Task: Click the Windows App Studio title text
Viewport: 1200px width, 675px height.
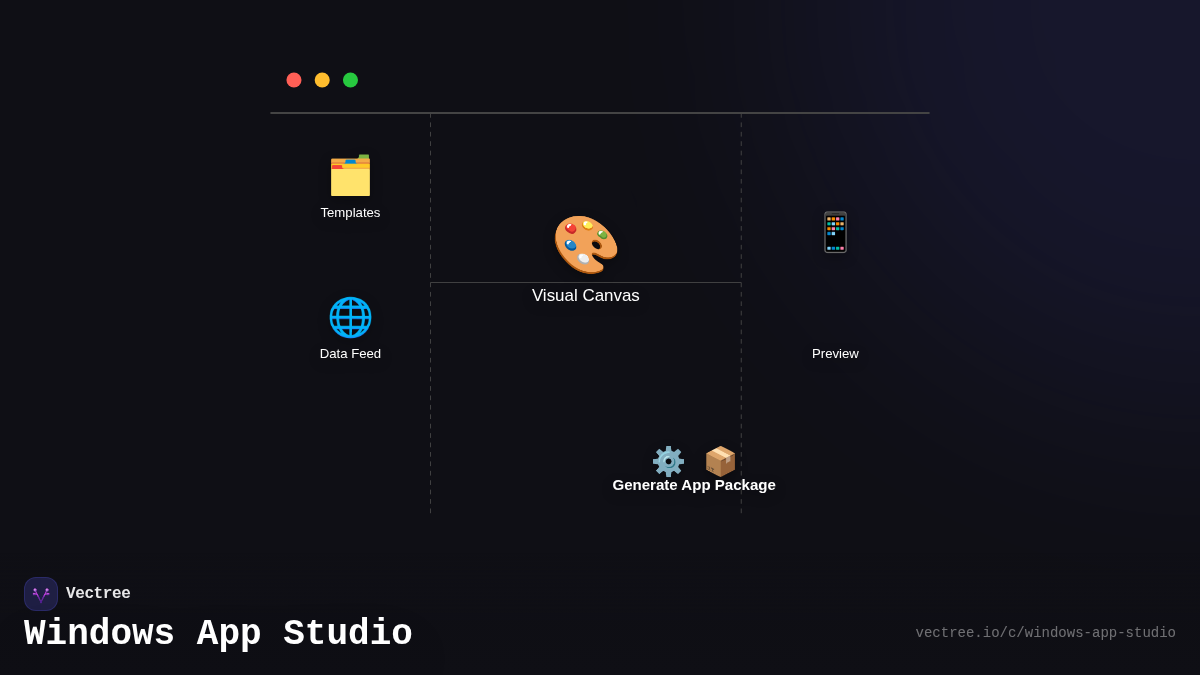Action: click(218, 632)
